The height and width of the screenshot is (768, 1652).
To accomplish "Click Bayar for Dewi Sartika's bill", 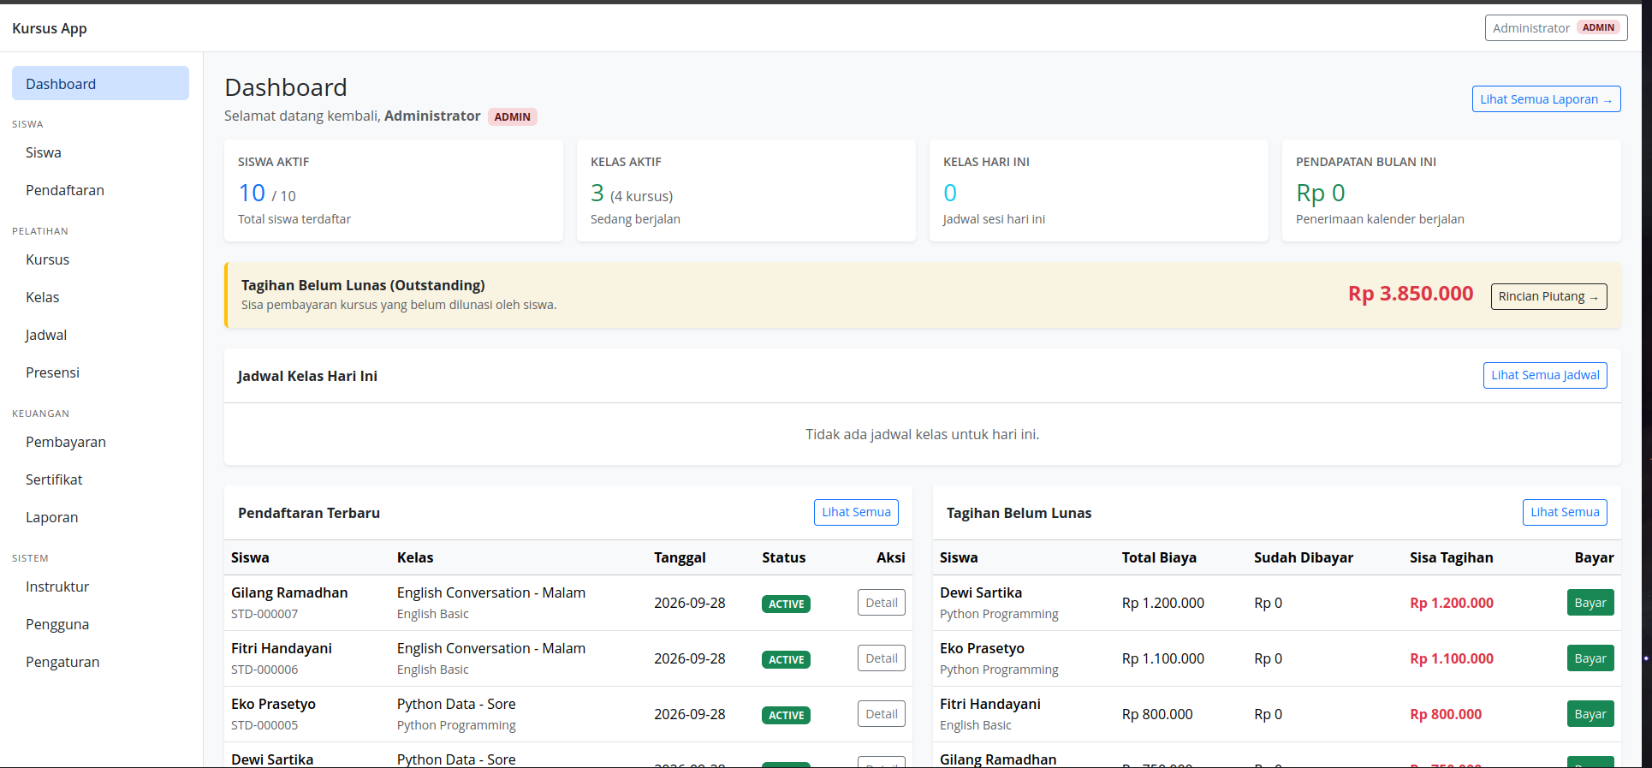I will tap(1590, 603).
